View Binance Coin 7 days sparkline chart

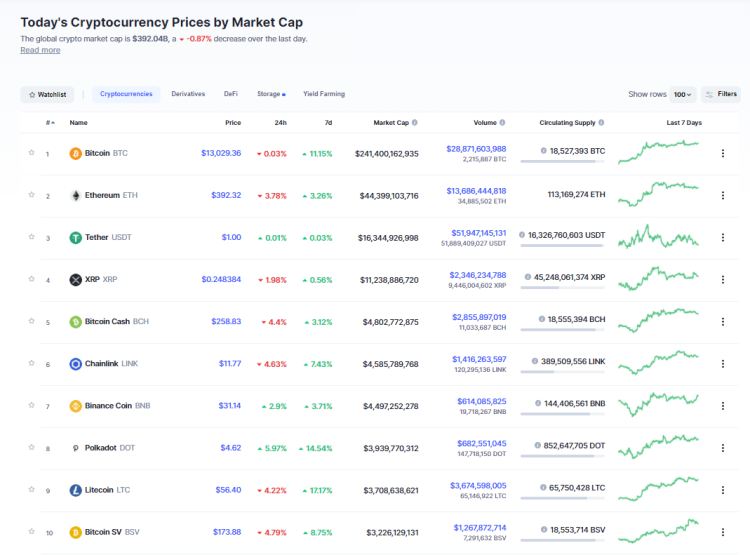tap(658, 405)
